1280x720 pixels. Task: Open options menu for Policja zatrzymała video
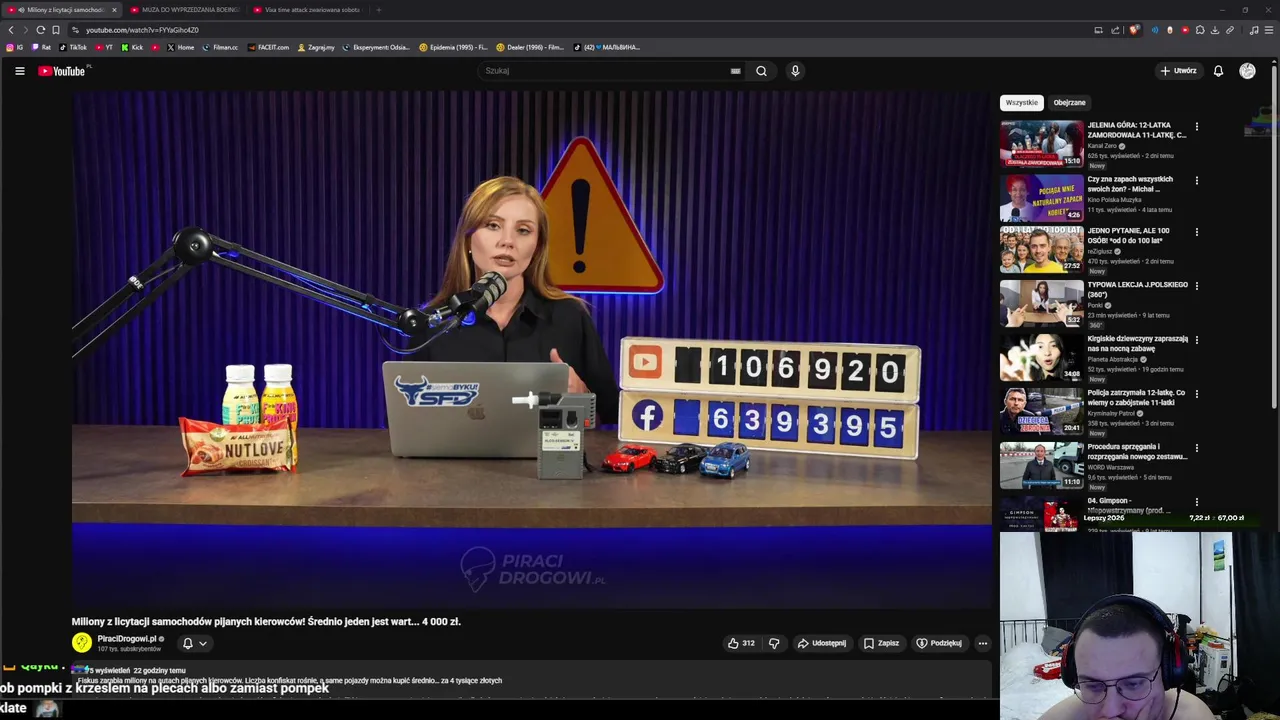[1196, 394]
